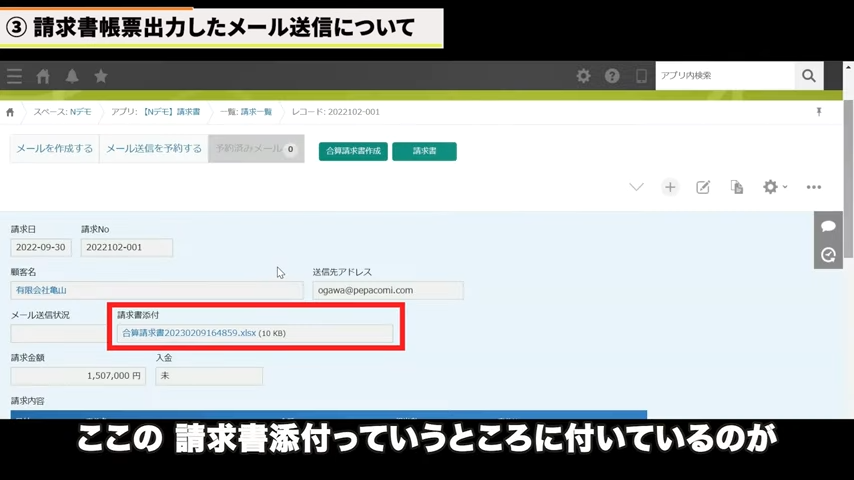Duplicate the record copy icon

click(x=736, y=187)
